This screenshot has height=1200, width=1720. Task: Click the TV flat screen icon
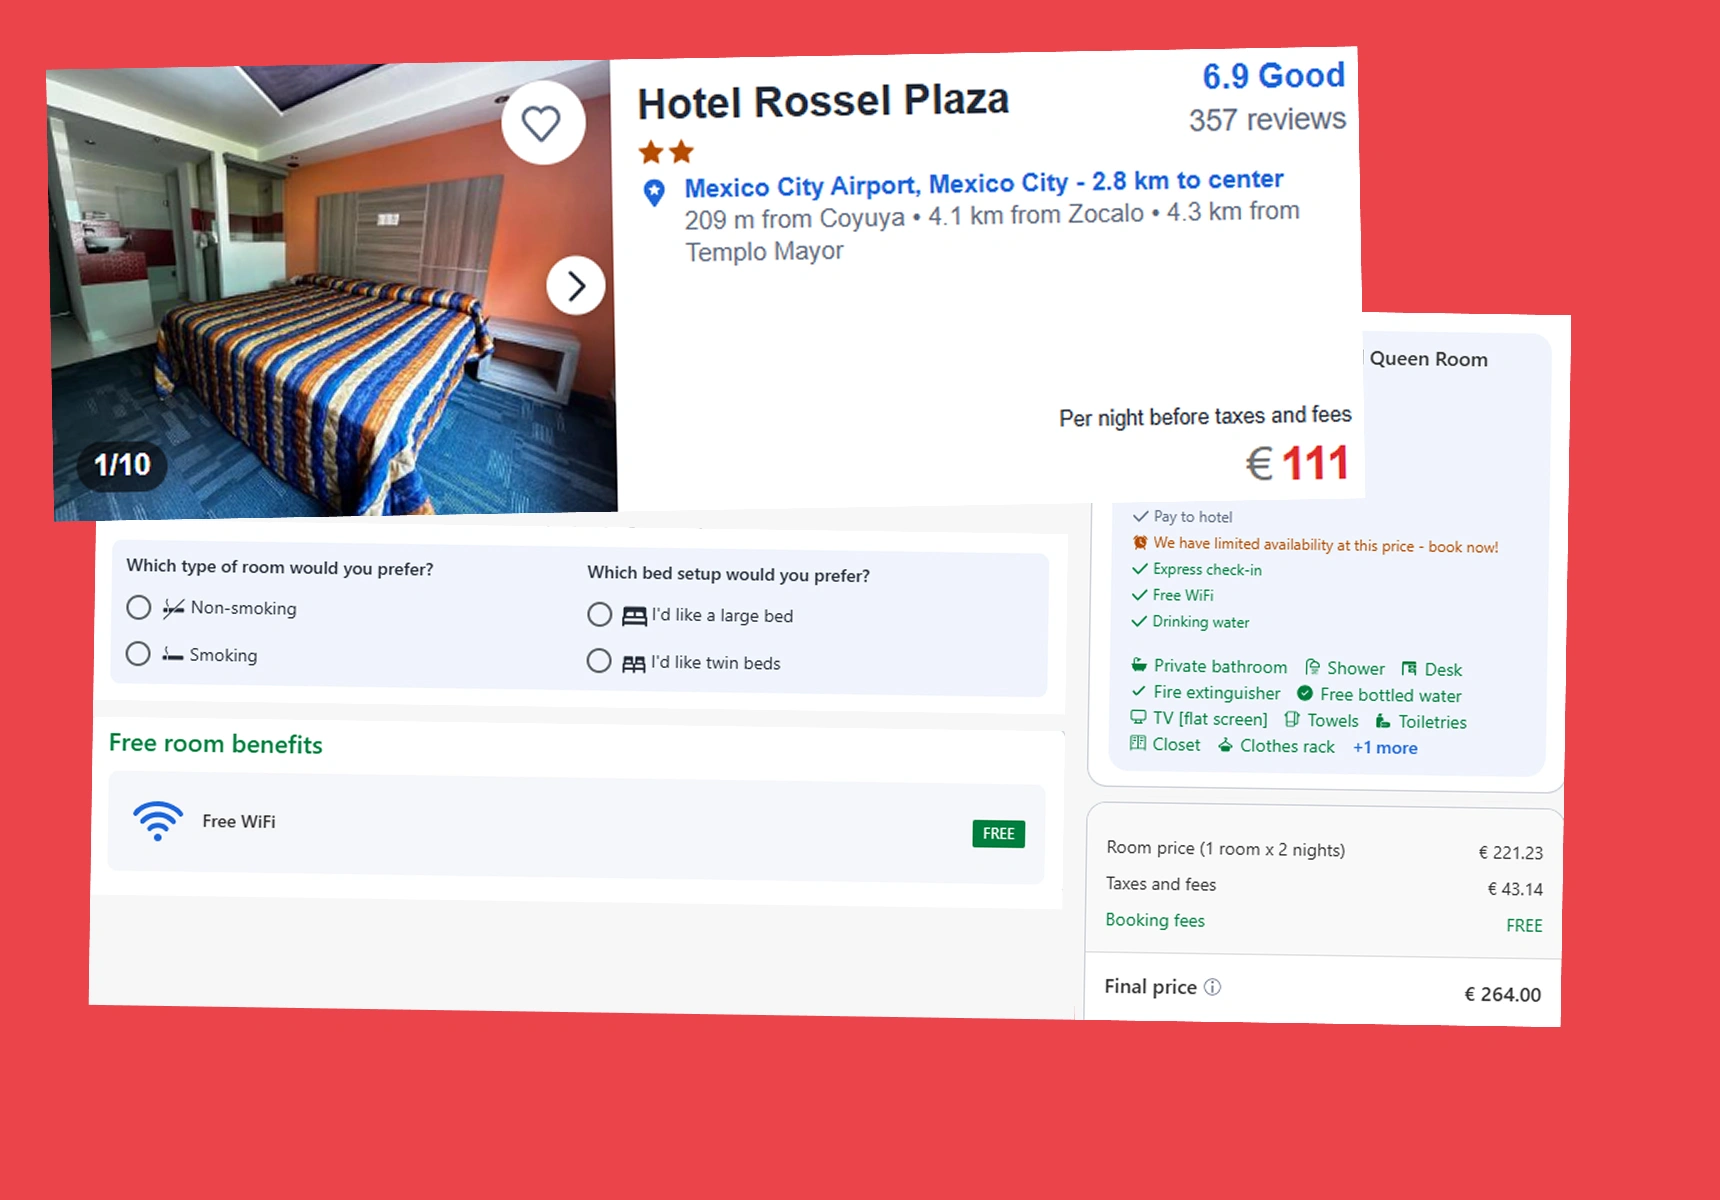coord(1138,717)
